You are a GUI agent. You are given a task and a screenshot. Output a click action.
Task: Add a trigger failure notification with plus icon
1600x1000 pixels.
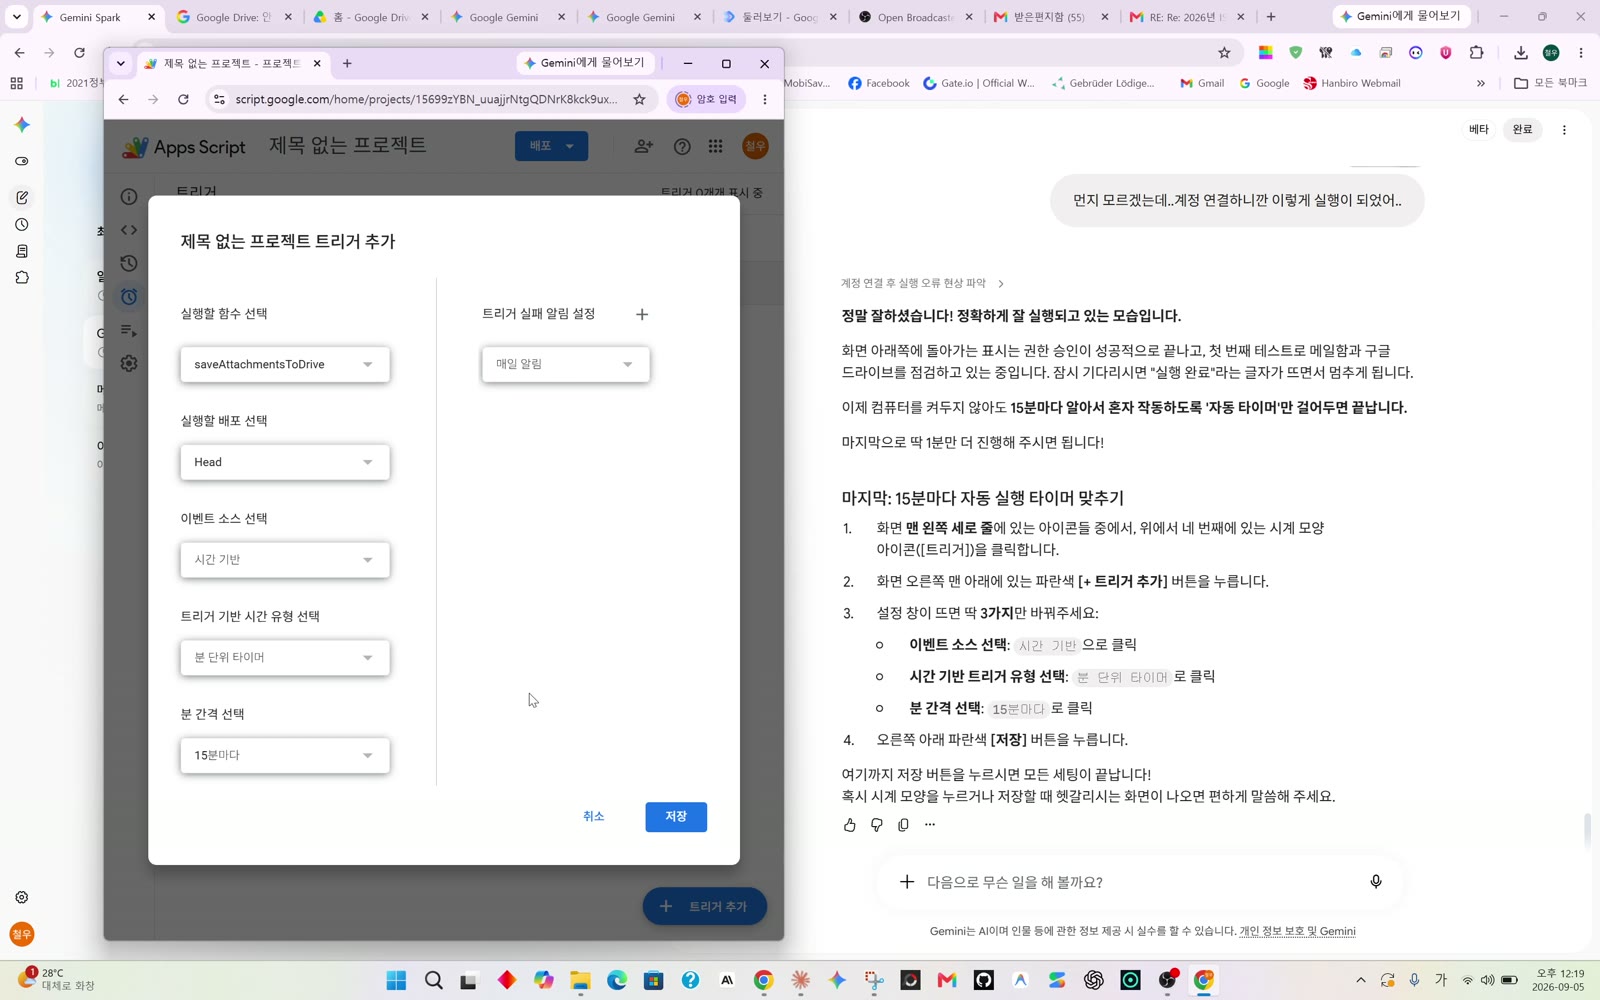tap(642, 314)
